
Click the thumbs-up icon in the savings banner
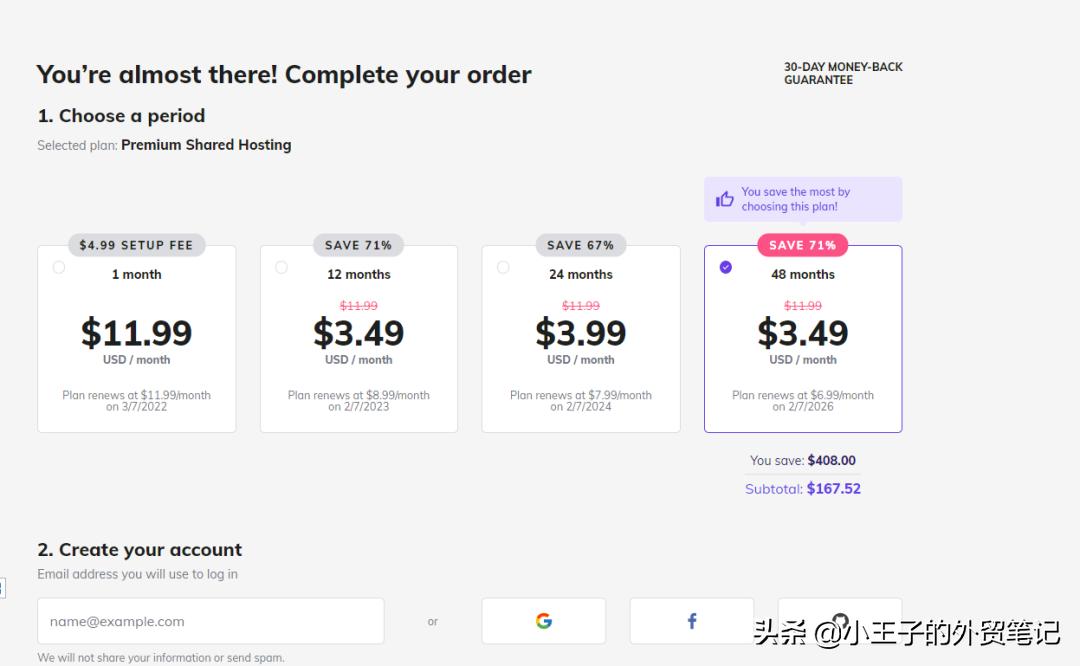coord(725,198)
